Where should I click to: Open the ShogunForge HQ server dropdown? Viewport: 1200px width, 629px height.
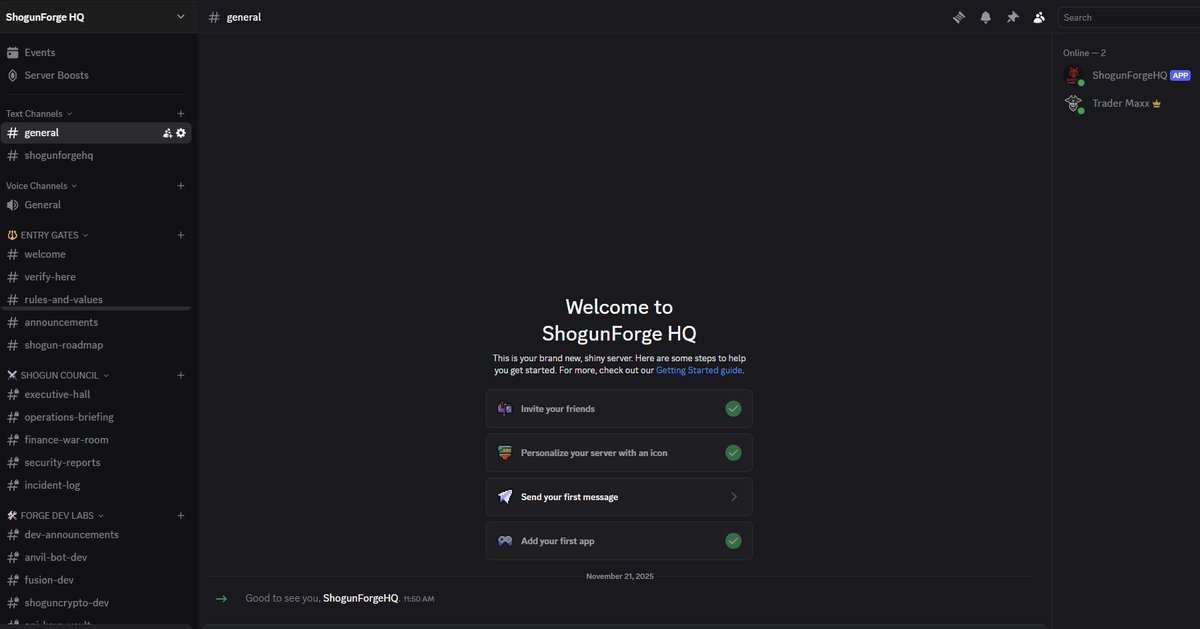click(97, 17)
